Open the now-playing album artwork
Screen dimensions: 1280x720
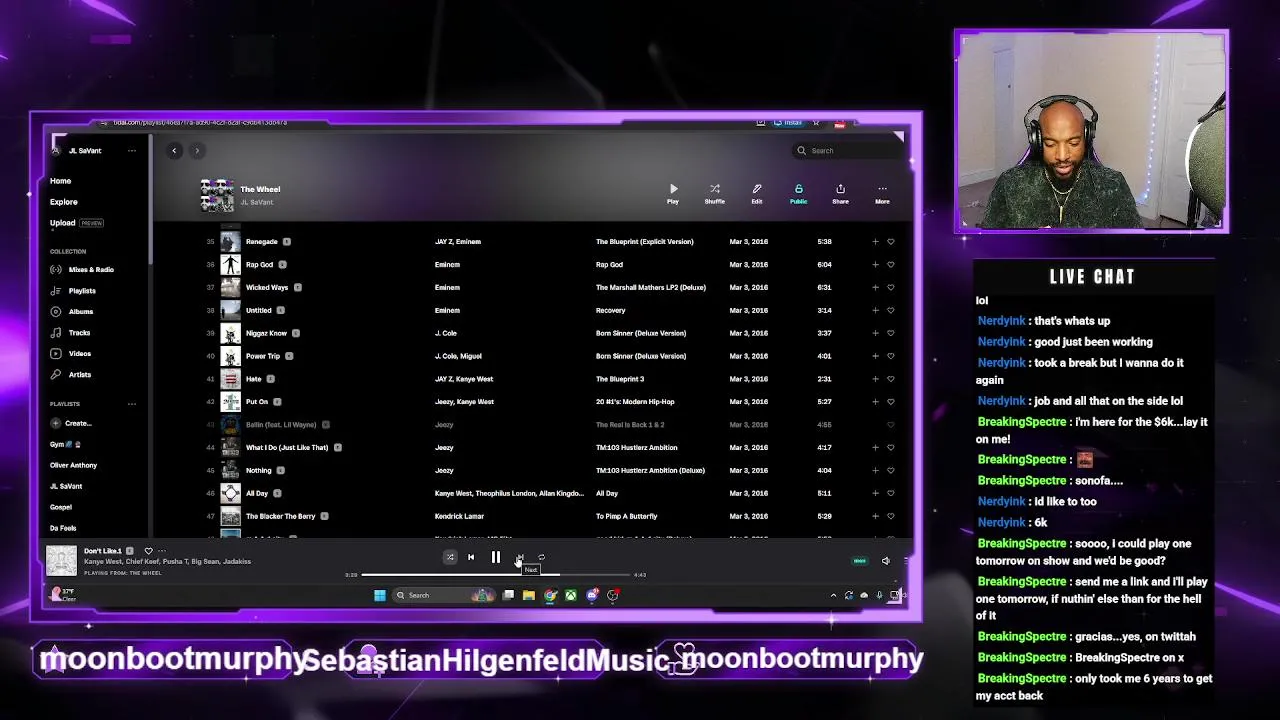coord(61,561)
